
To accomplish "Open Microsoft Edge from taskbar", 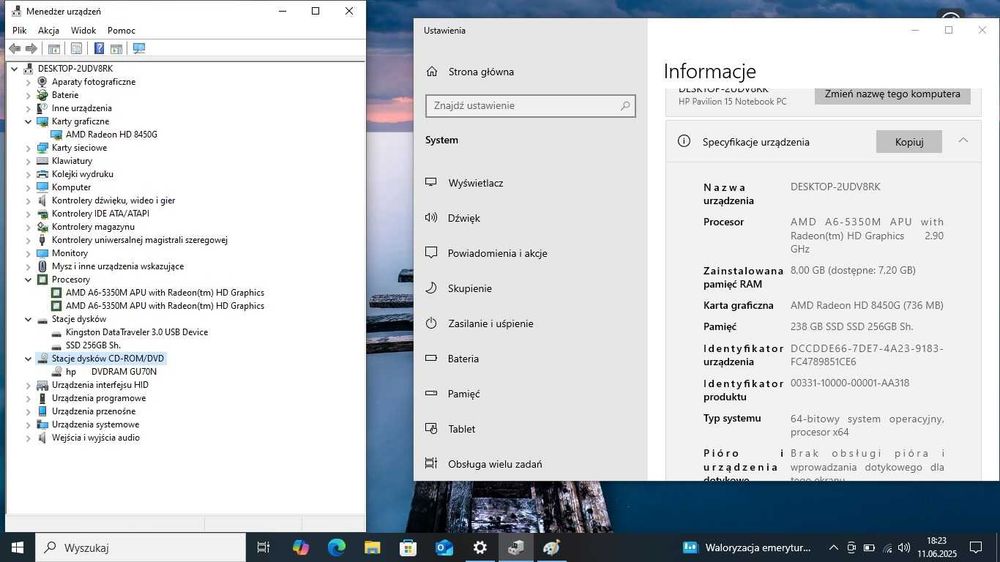I will click(337, 547).
